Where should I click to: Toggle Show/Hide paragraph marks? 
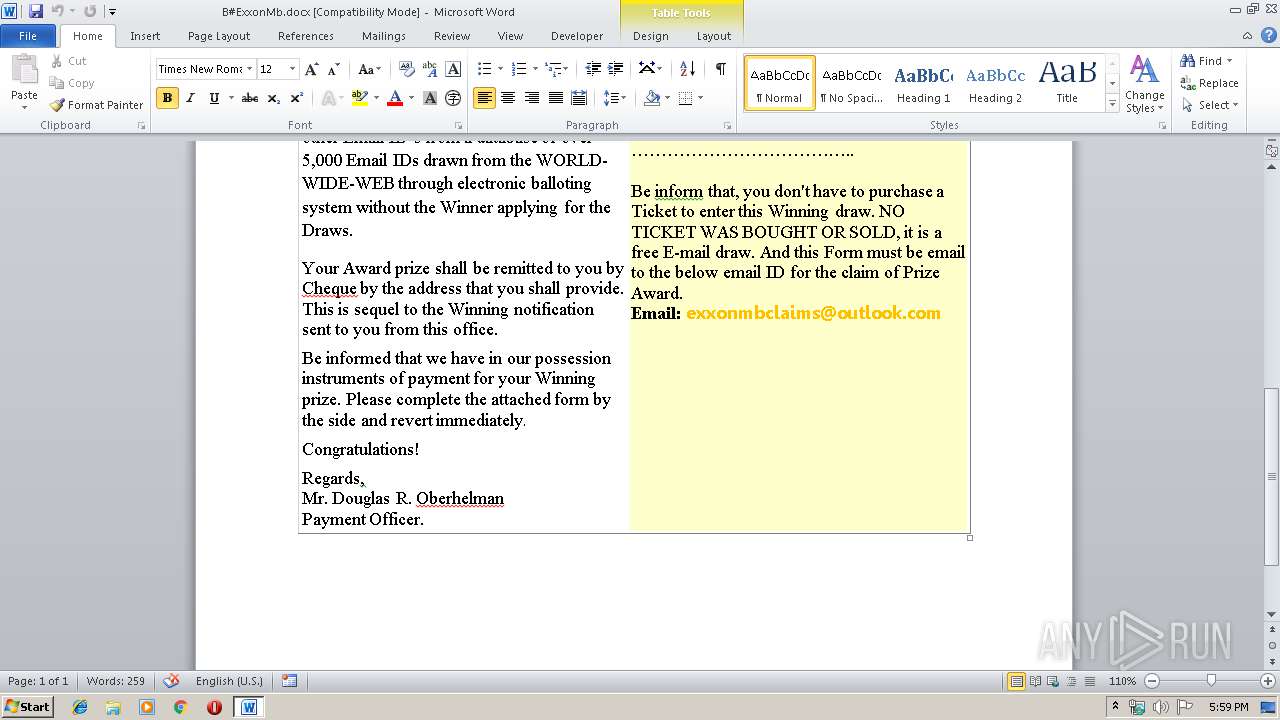tap(720, 69)
